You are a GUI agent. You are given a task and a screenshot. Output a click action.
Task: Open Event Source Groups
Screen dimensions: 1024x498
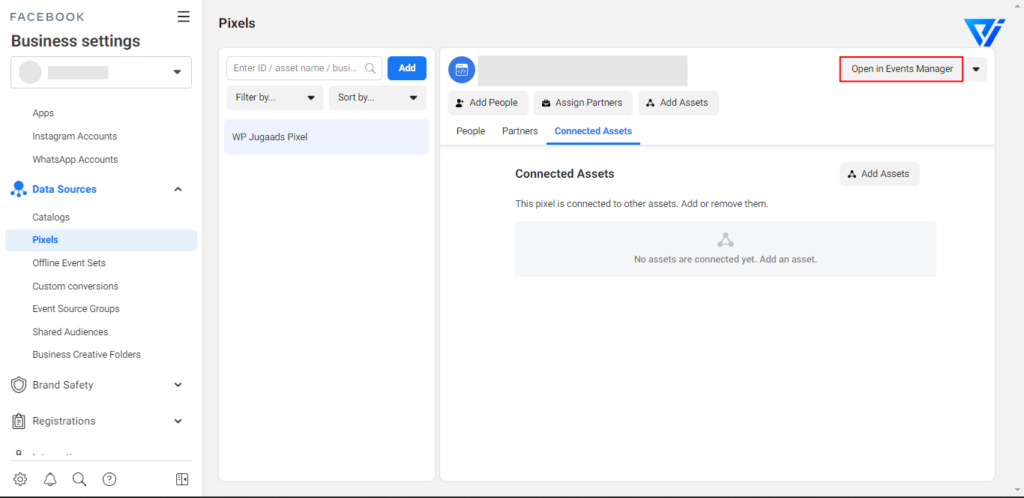76,309
